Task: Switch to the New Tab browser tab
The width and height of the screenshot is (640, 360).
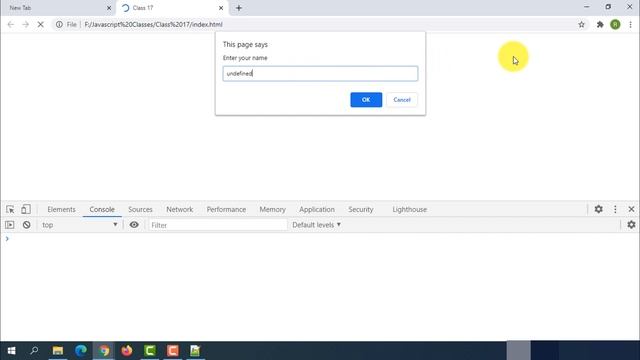Action: click(57, 8)
